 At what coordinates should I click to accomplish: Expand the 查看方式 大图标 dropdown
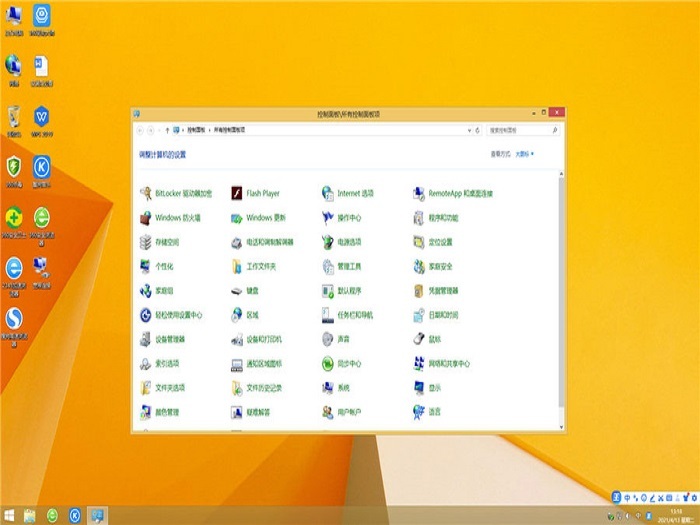[x=524, y=154]
